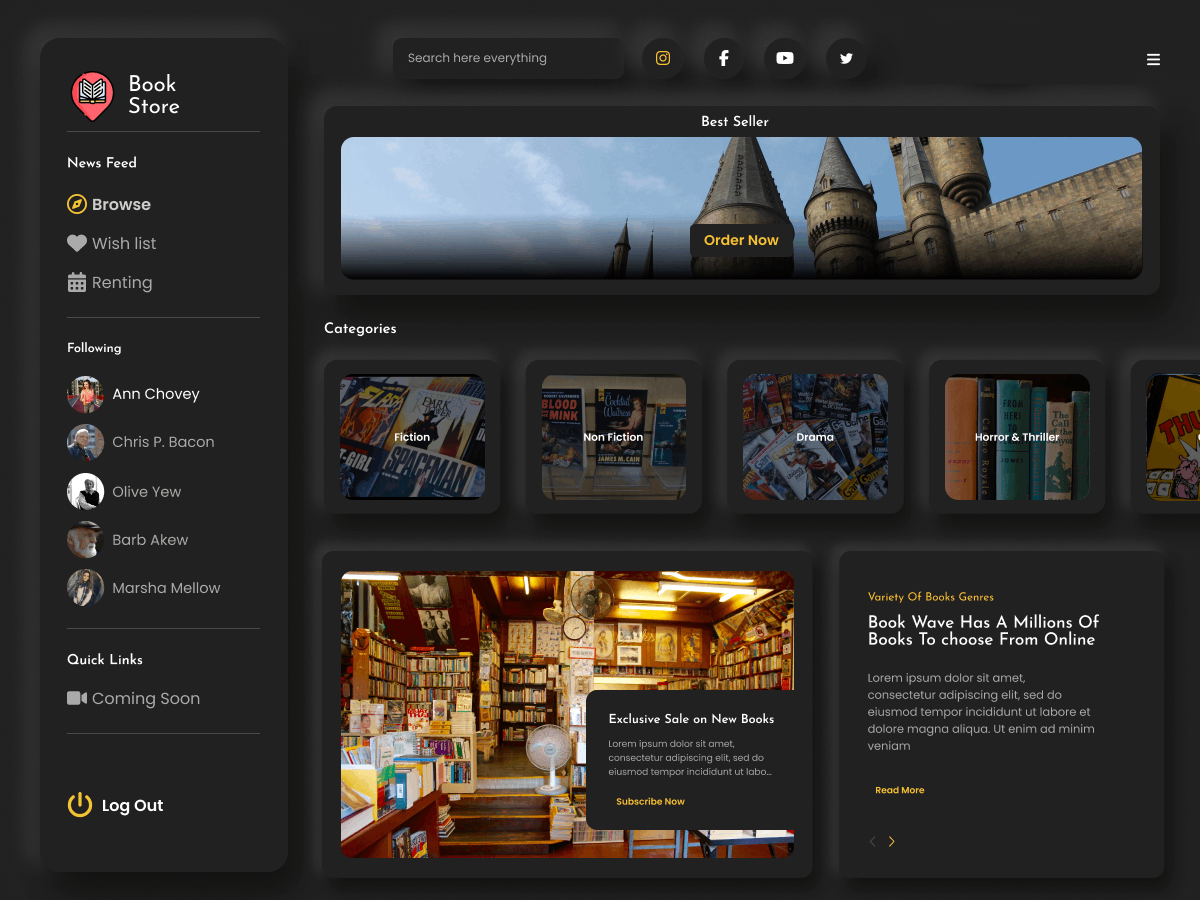Viewport: 1200px width, 900px height.
Task: Click the Subscribe Now link
Action: coord(650,801)
